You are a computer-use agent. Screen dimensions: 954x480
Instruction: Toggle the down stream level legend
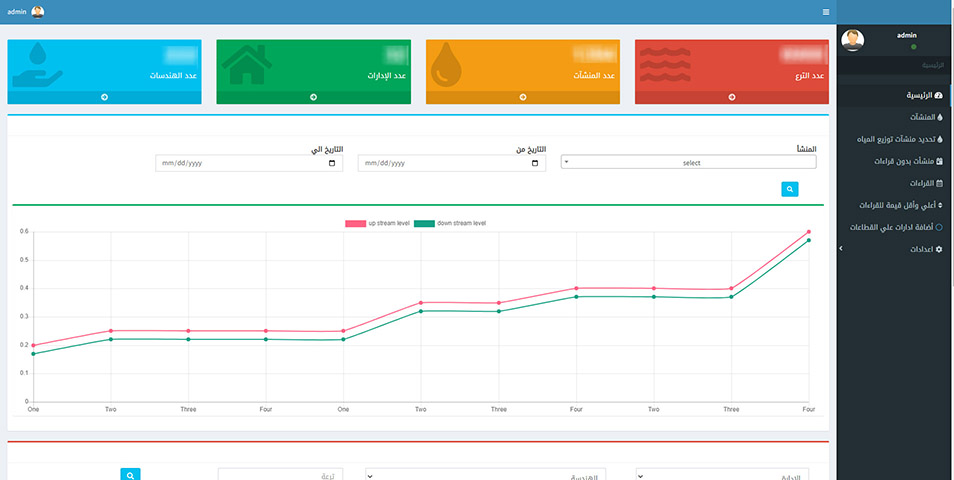point(450,223)
